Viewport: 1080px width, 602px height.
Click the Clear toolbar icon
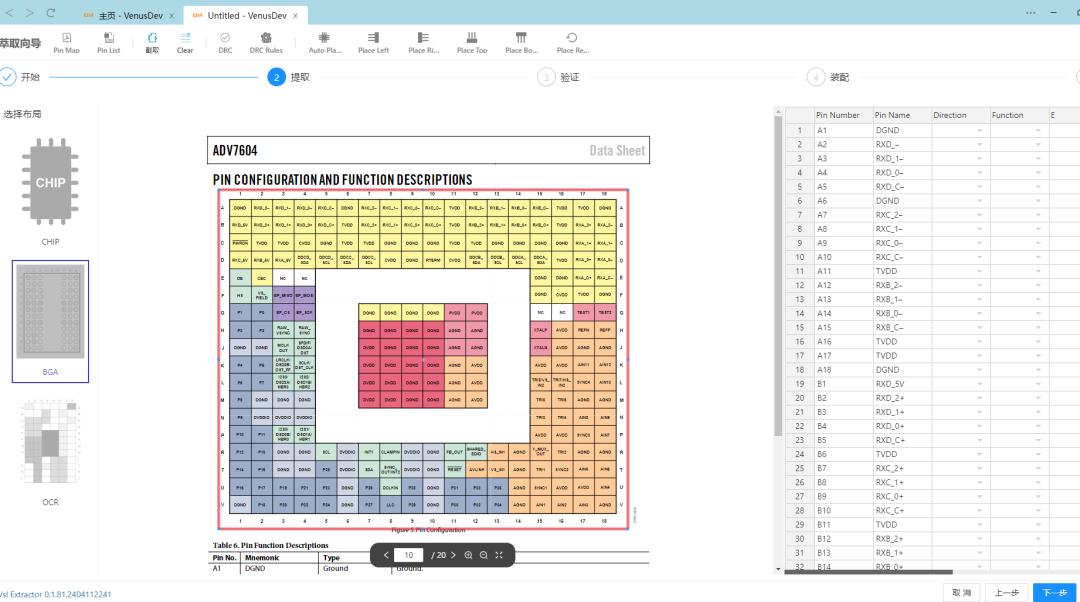point(185,43)
